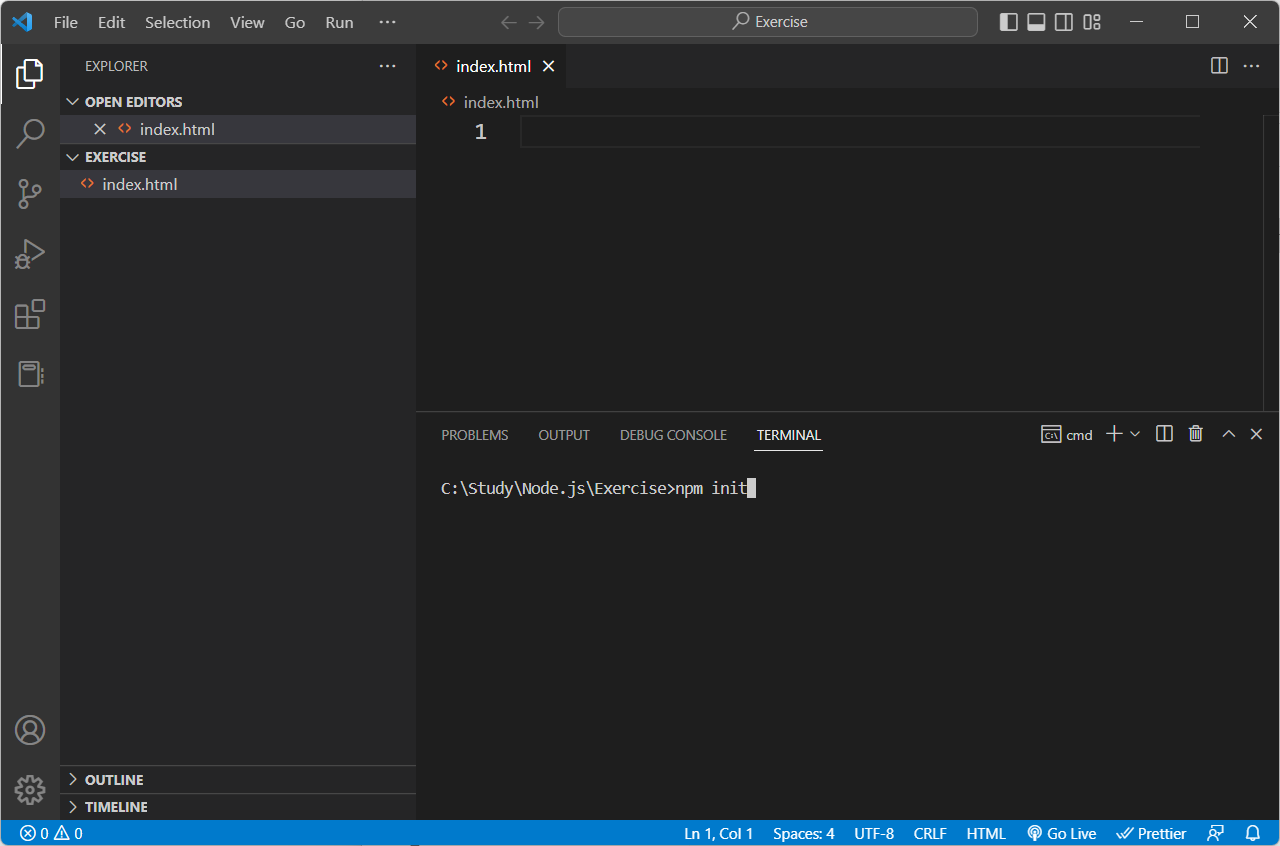Create a new terminal with plus icon

coord(1114,434)
